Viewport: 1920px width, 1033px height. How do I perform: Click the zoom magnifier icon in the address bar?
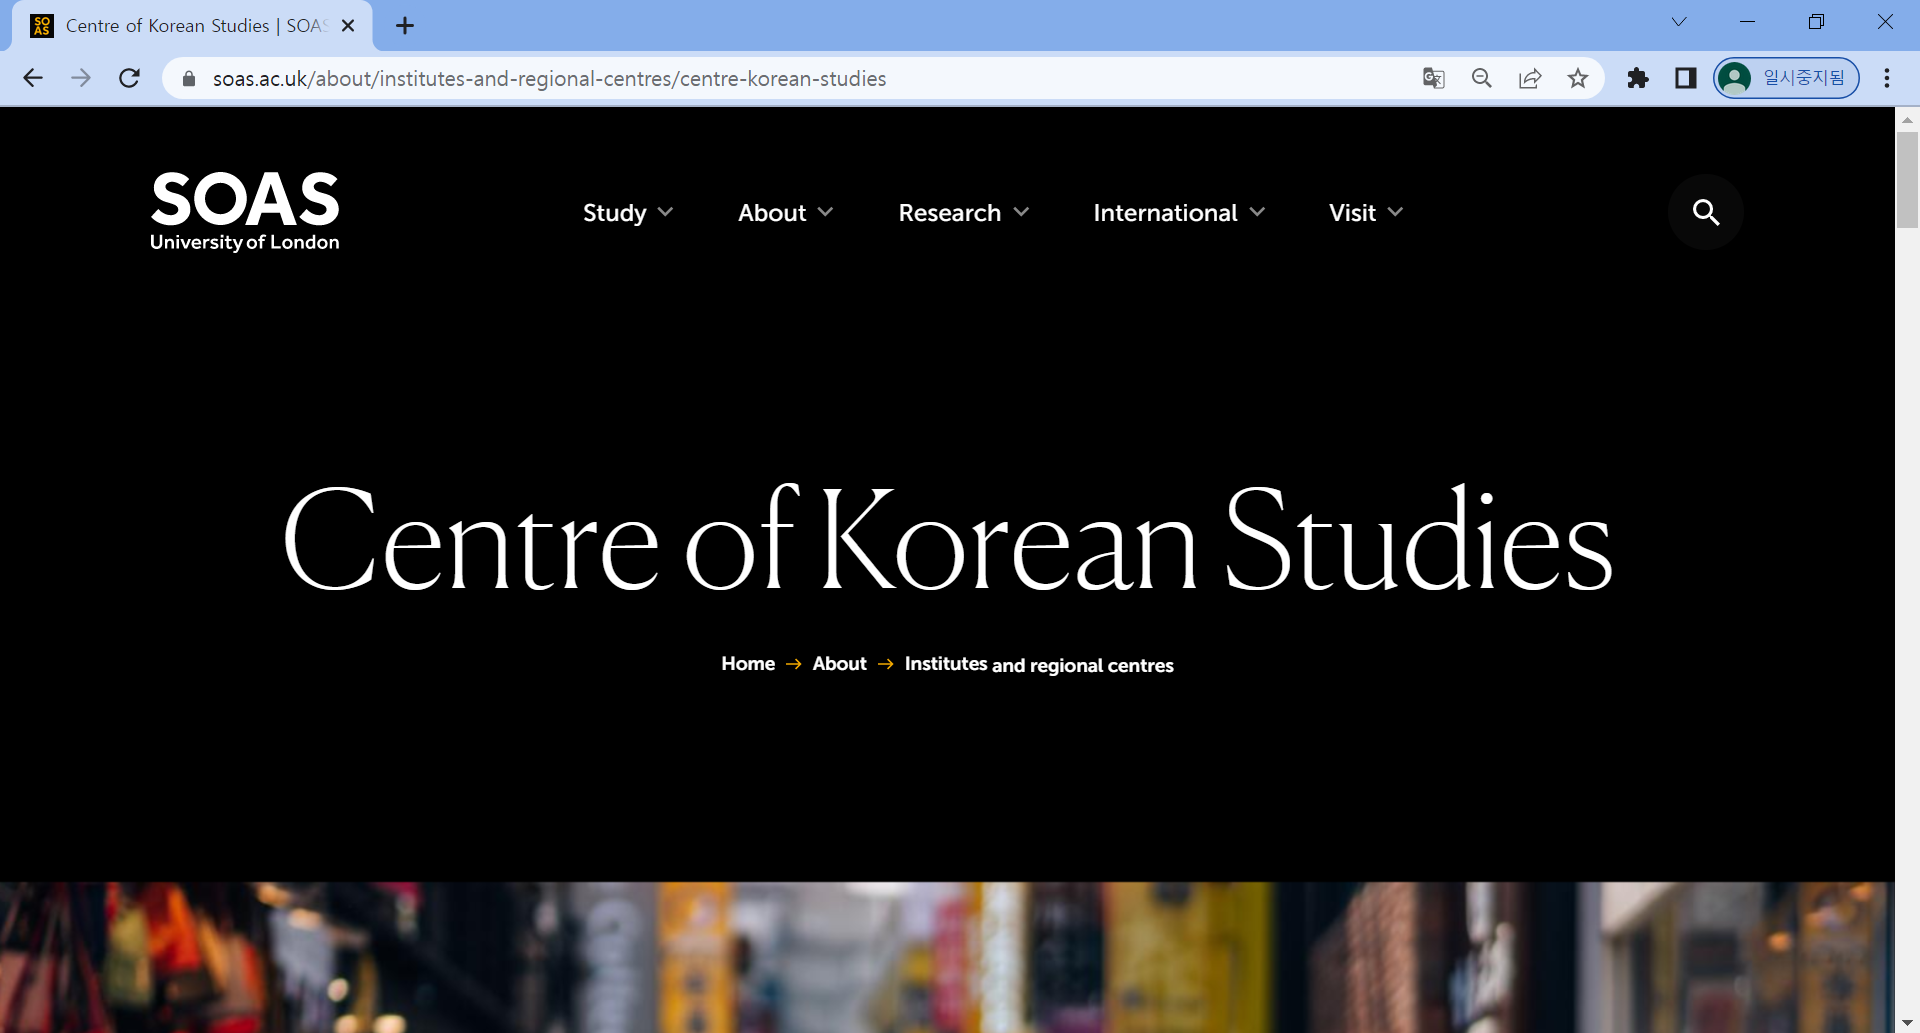[1482, 78]
